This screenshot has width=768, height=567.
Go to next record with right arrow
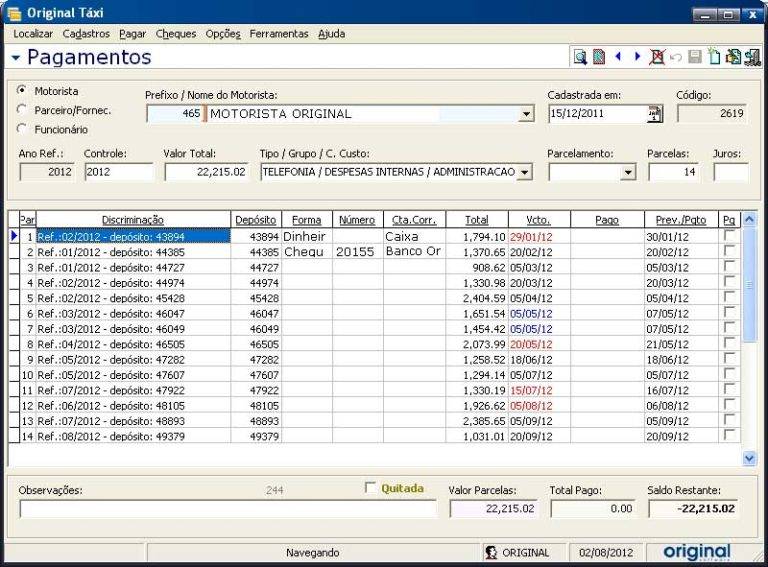(637, 58)
